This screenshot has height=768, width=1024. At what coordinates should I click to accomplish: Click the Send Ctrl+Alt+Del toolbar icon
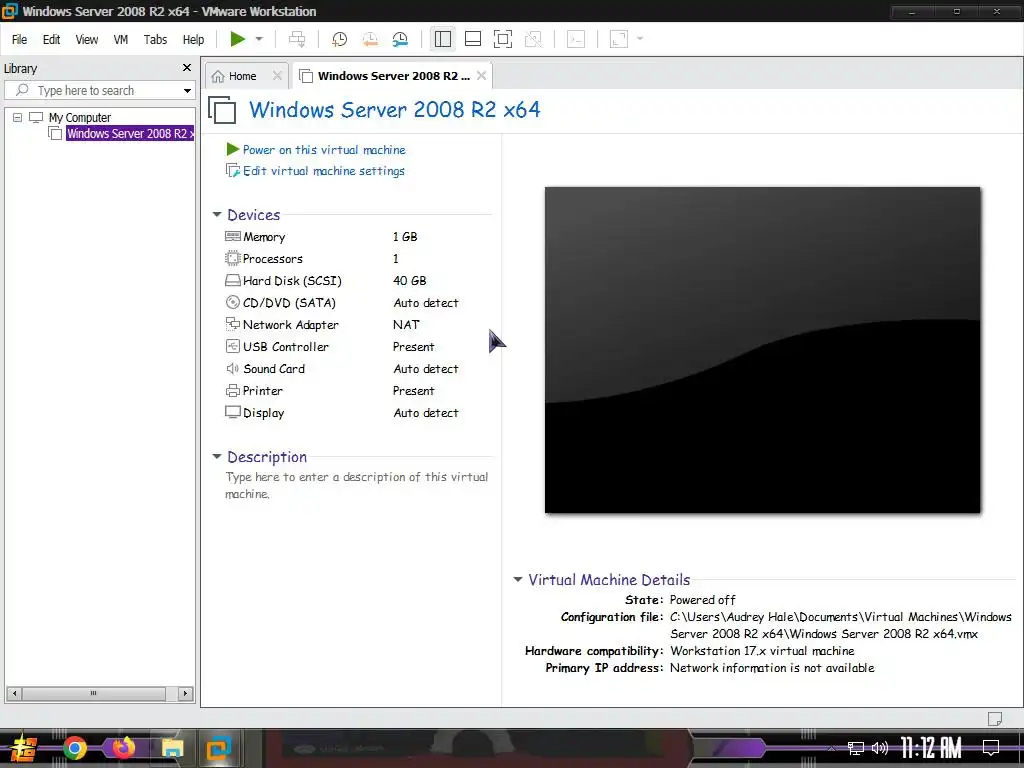click(x=297, y=39)
